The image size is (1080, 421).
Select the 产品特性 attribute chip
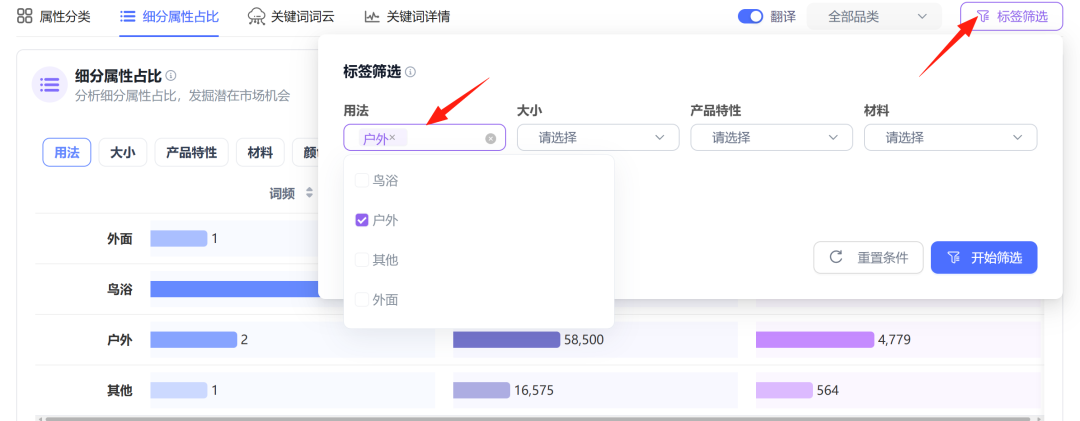click(191, 152)
